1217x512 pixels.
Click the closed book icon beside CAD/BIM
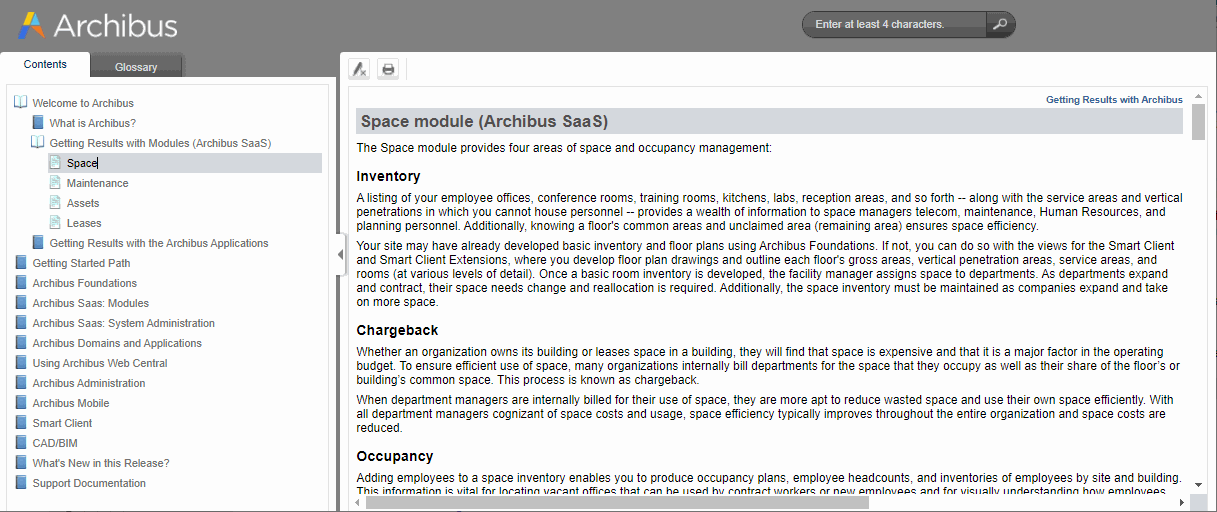pyautogui.click(x=21, y=443)
